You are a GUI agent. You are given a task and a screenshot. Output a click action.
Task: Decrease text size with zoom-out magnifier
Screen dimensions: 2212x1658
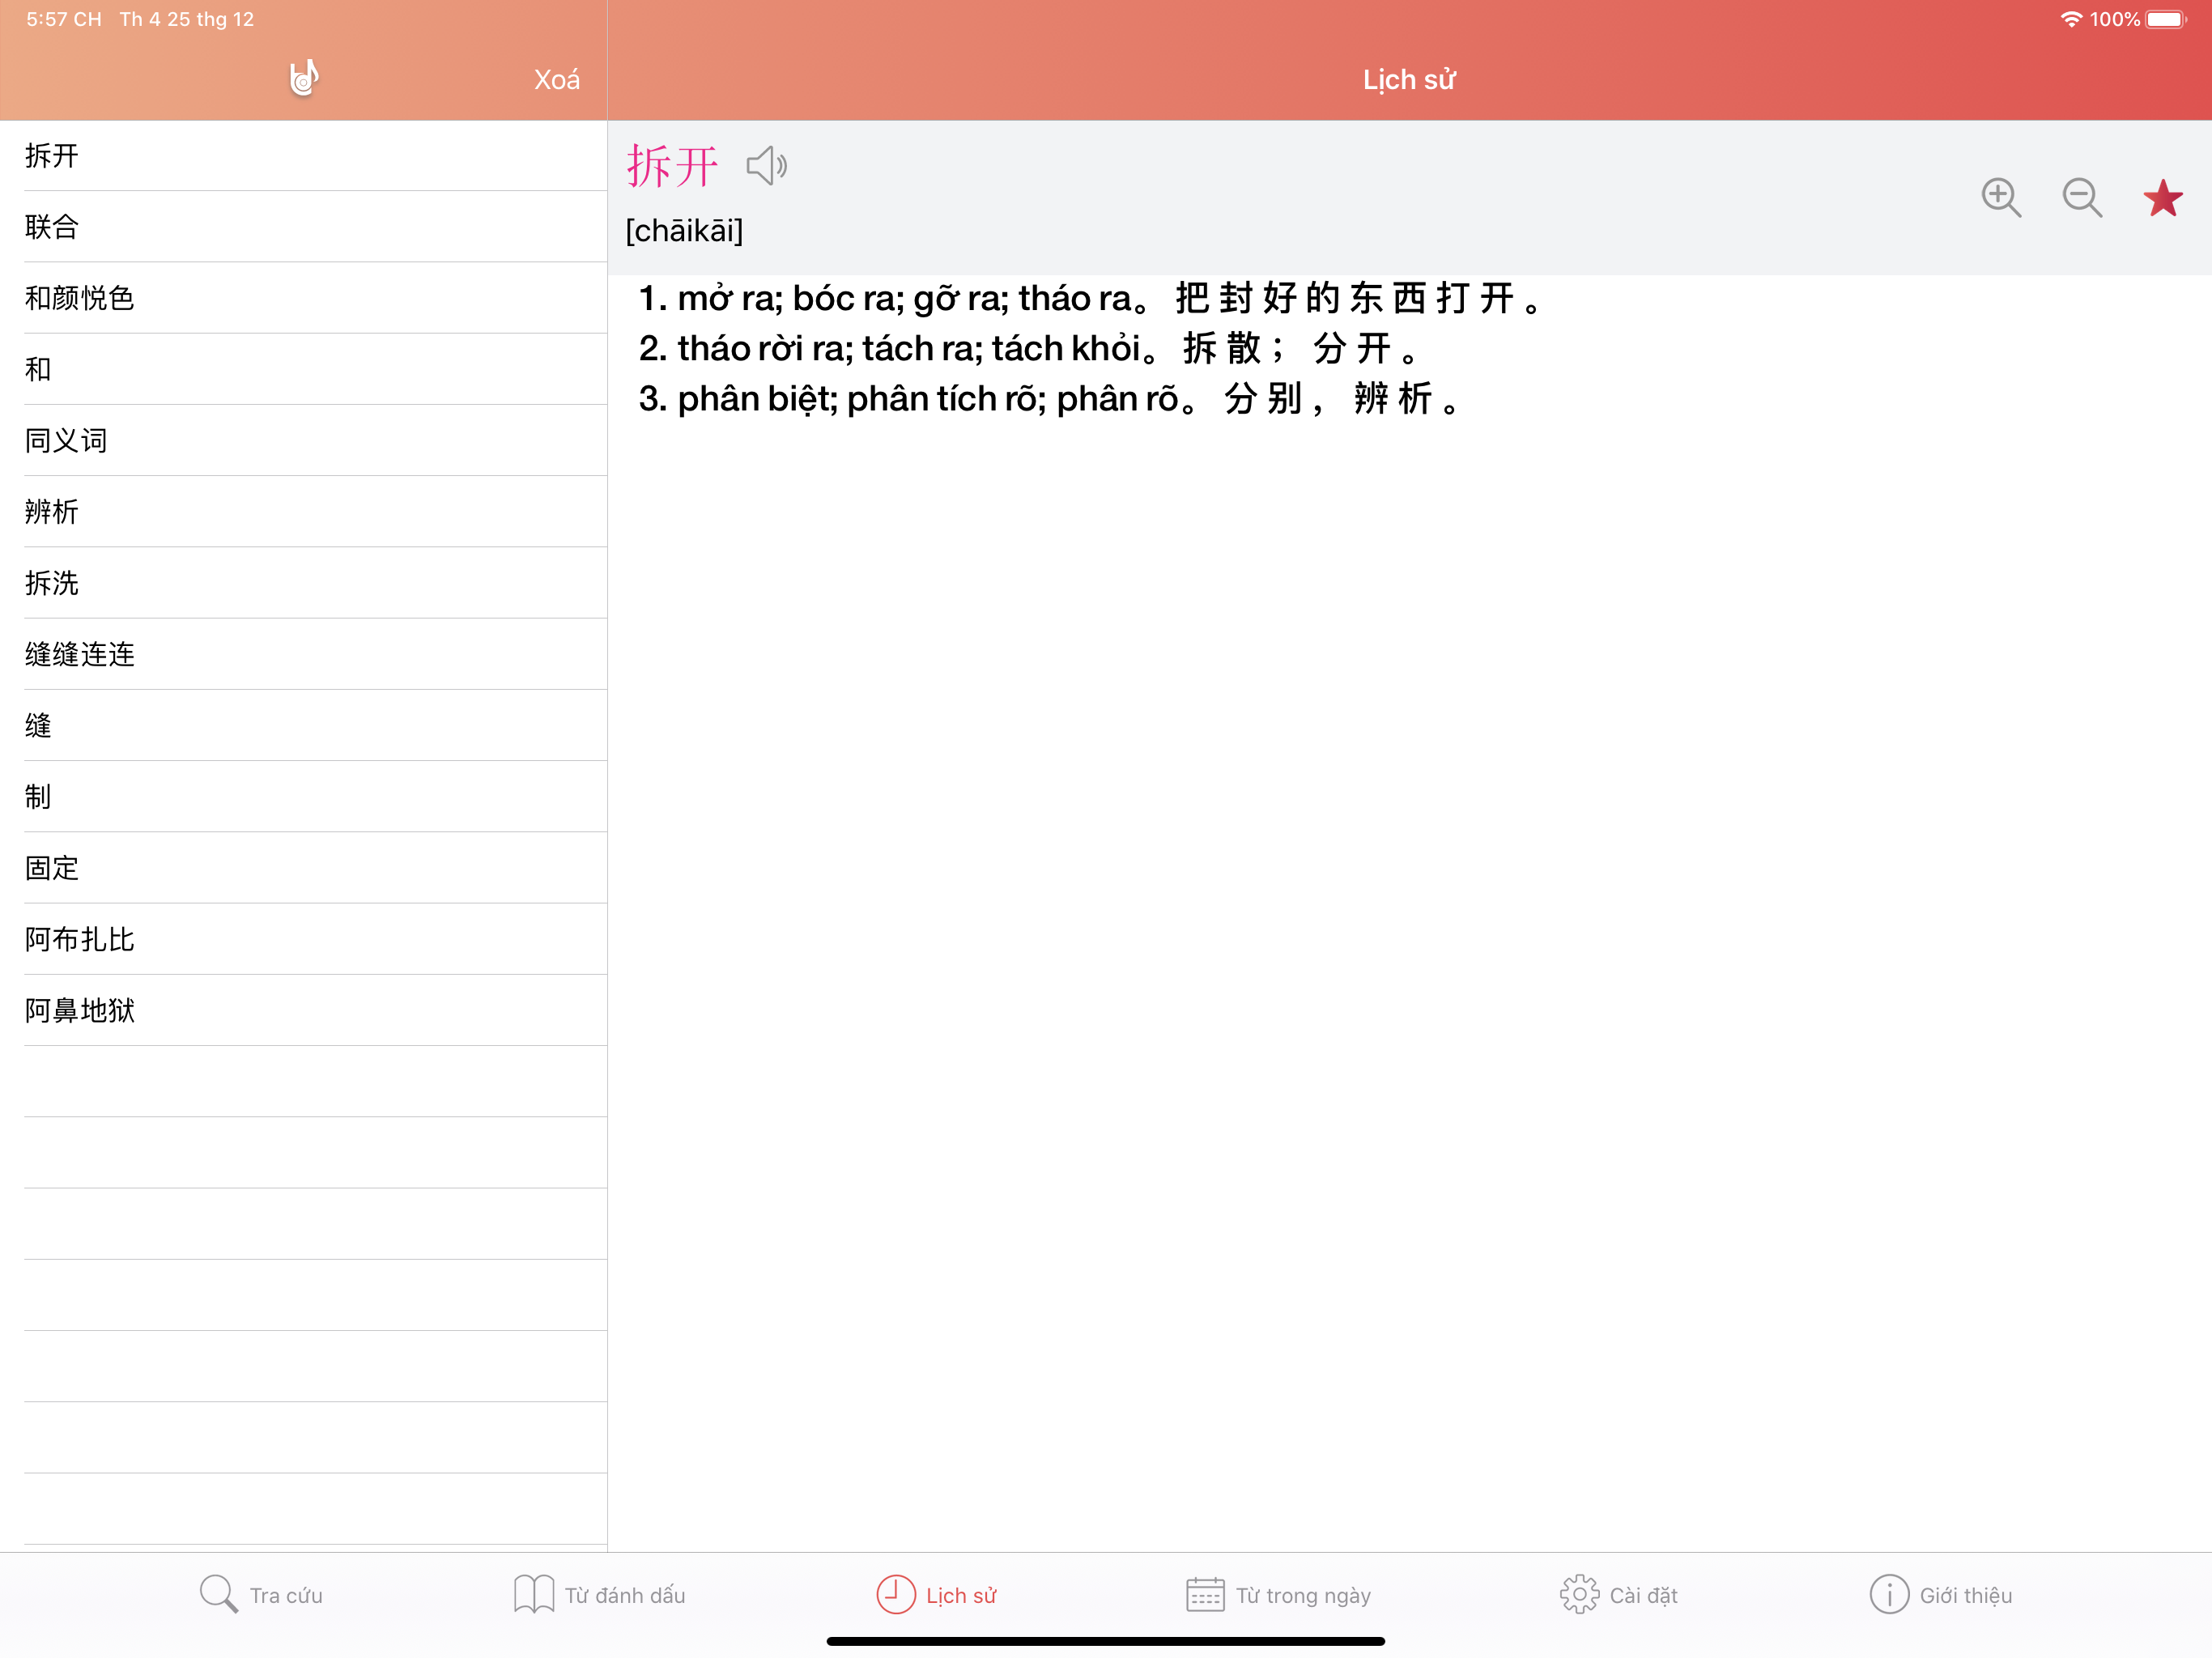(2082, 197)
